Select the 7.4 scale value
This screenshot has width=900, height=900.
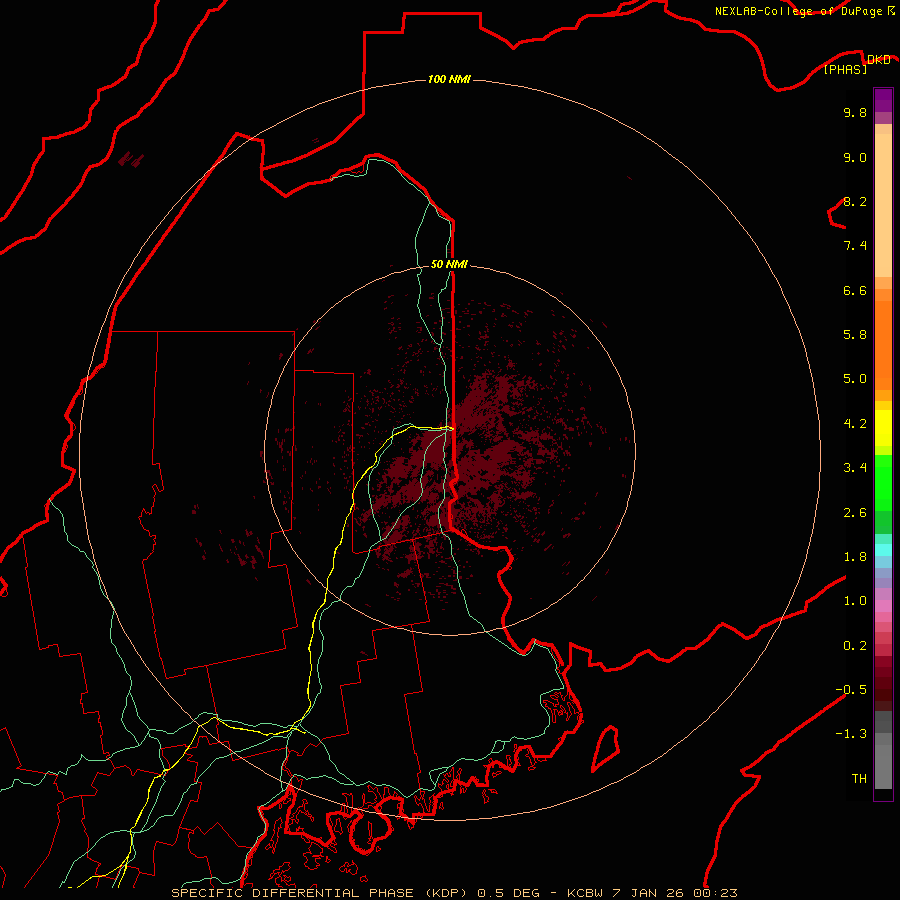[x=855, y=246]
